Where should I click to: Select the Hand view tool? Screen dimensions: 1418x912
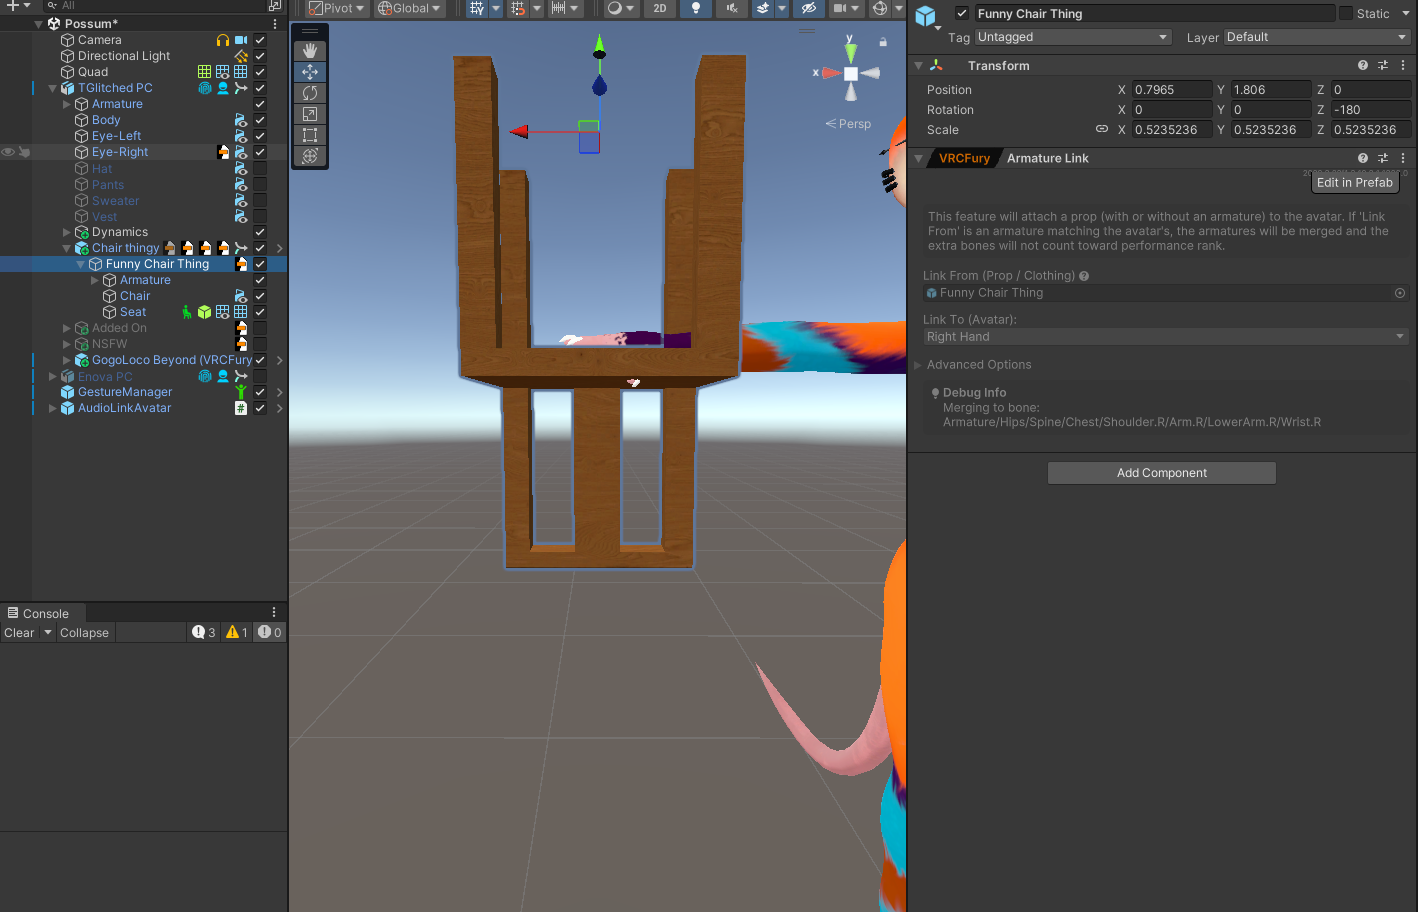(310, 50)
